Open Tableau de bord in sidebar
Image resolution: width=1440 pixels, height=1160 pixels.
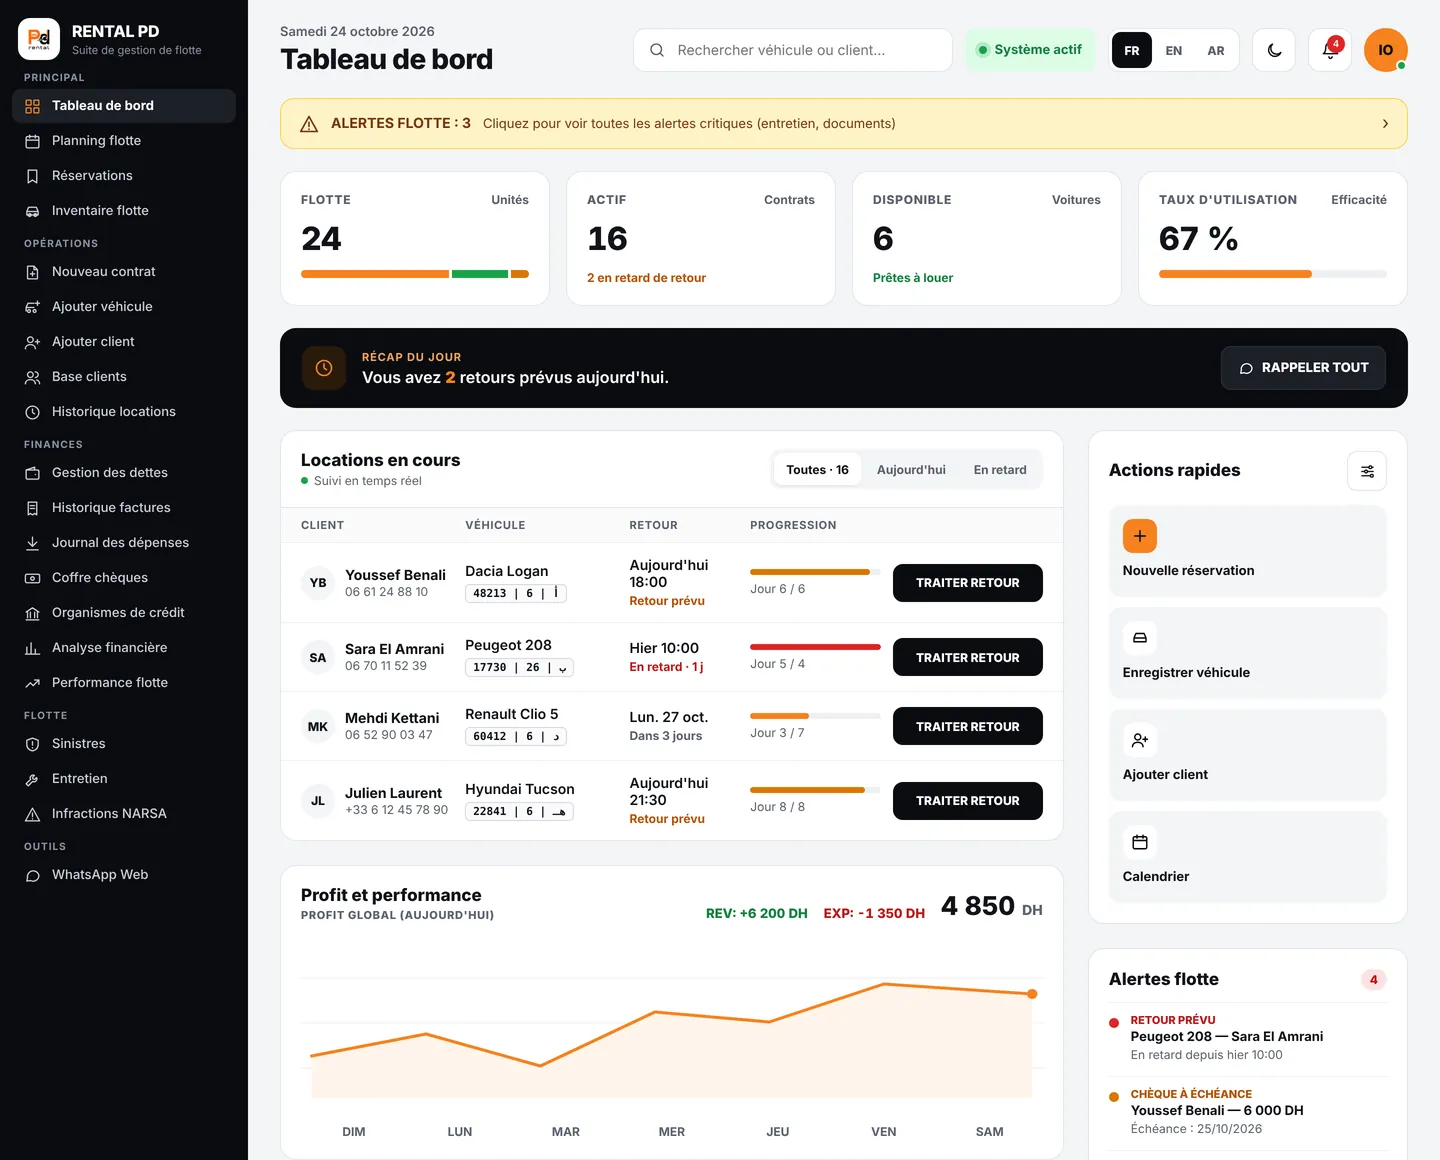point(124,106)
